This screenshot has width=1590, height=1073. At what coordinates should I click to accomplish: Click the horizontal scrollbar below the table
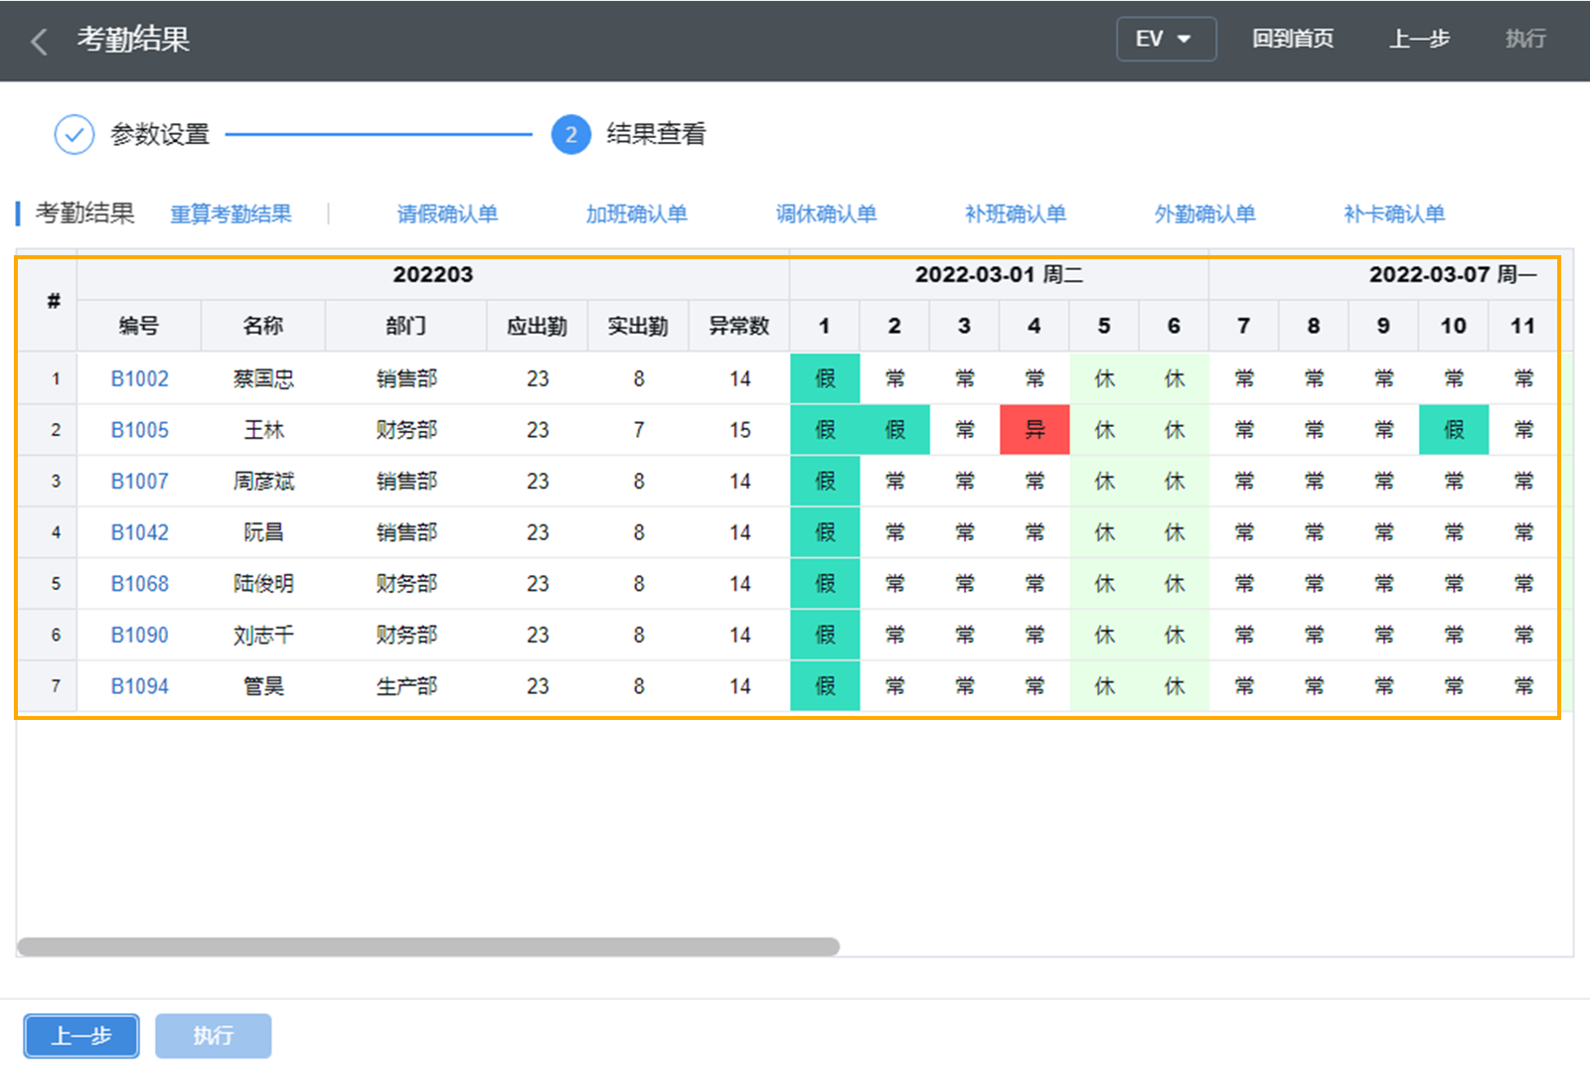point(428,947)
